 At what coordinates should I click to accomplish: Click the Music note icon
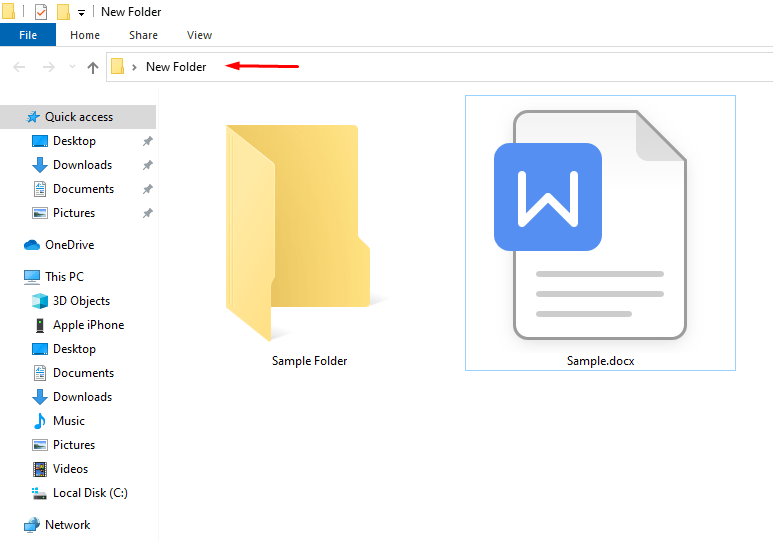tap(40, 421)
